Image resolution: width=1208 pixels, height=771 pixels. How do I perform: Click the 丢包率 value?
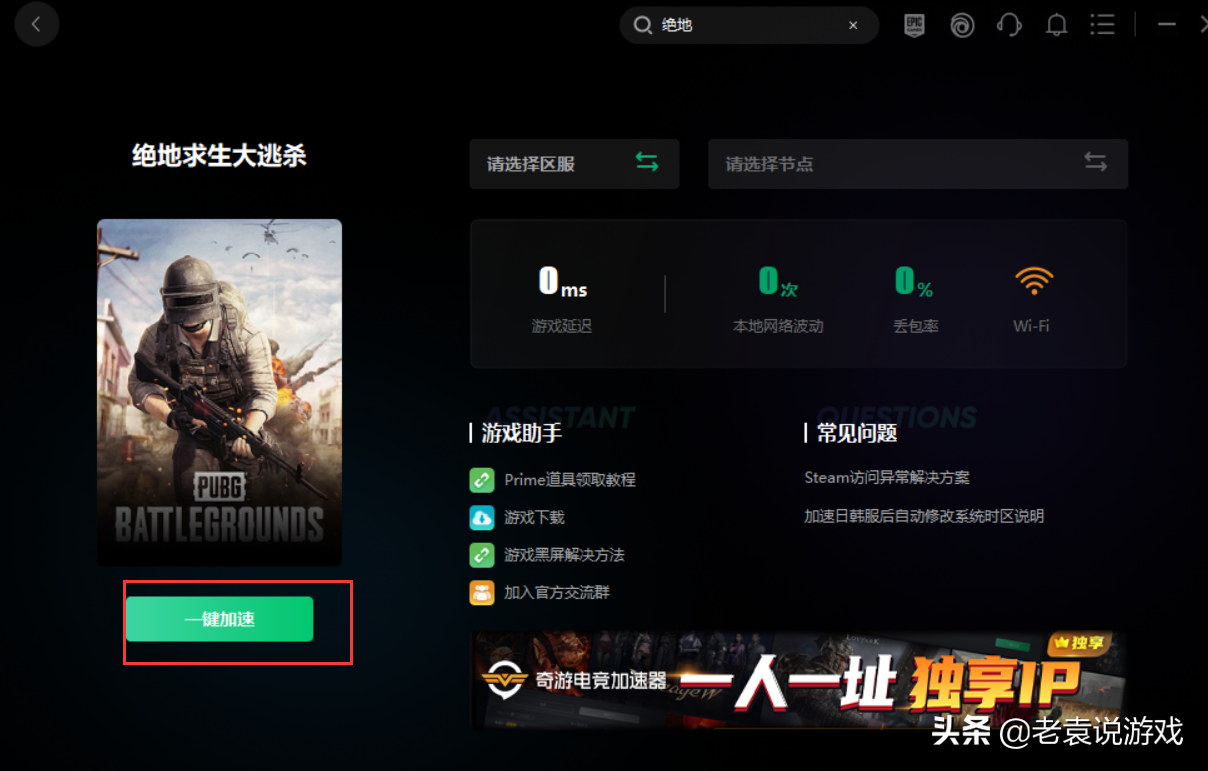tap(915, 282)
